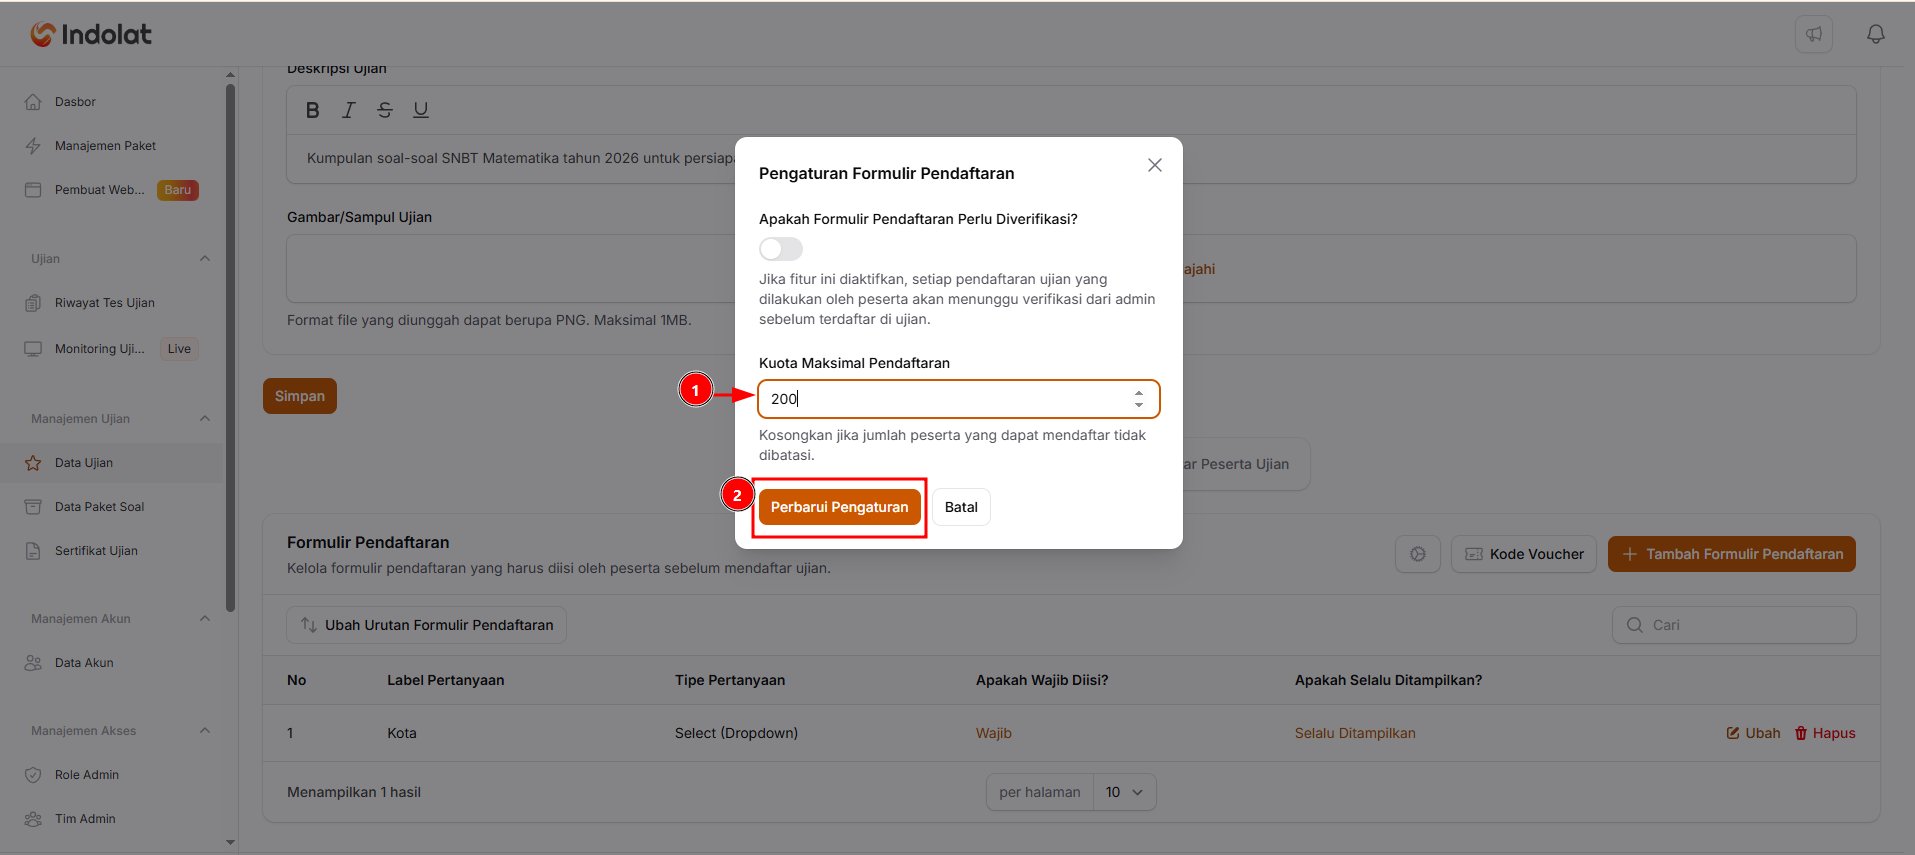This screenshot has width=1915, height=855.
Task: Click the sidebar scroll up arrow
Action: click(x=231, y=75)
